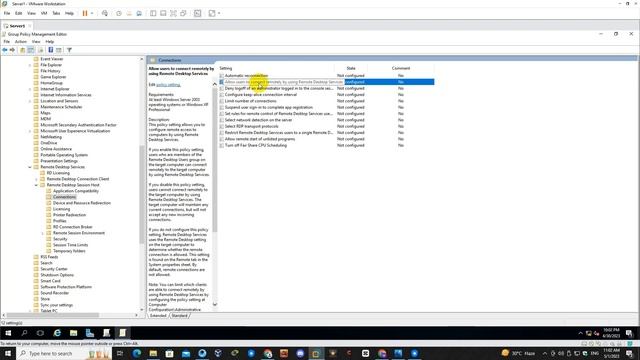Switch to Standard tab at bottom

pyautogui.click(x=180, y=316)
